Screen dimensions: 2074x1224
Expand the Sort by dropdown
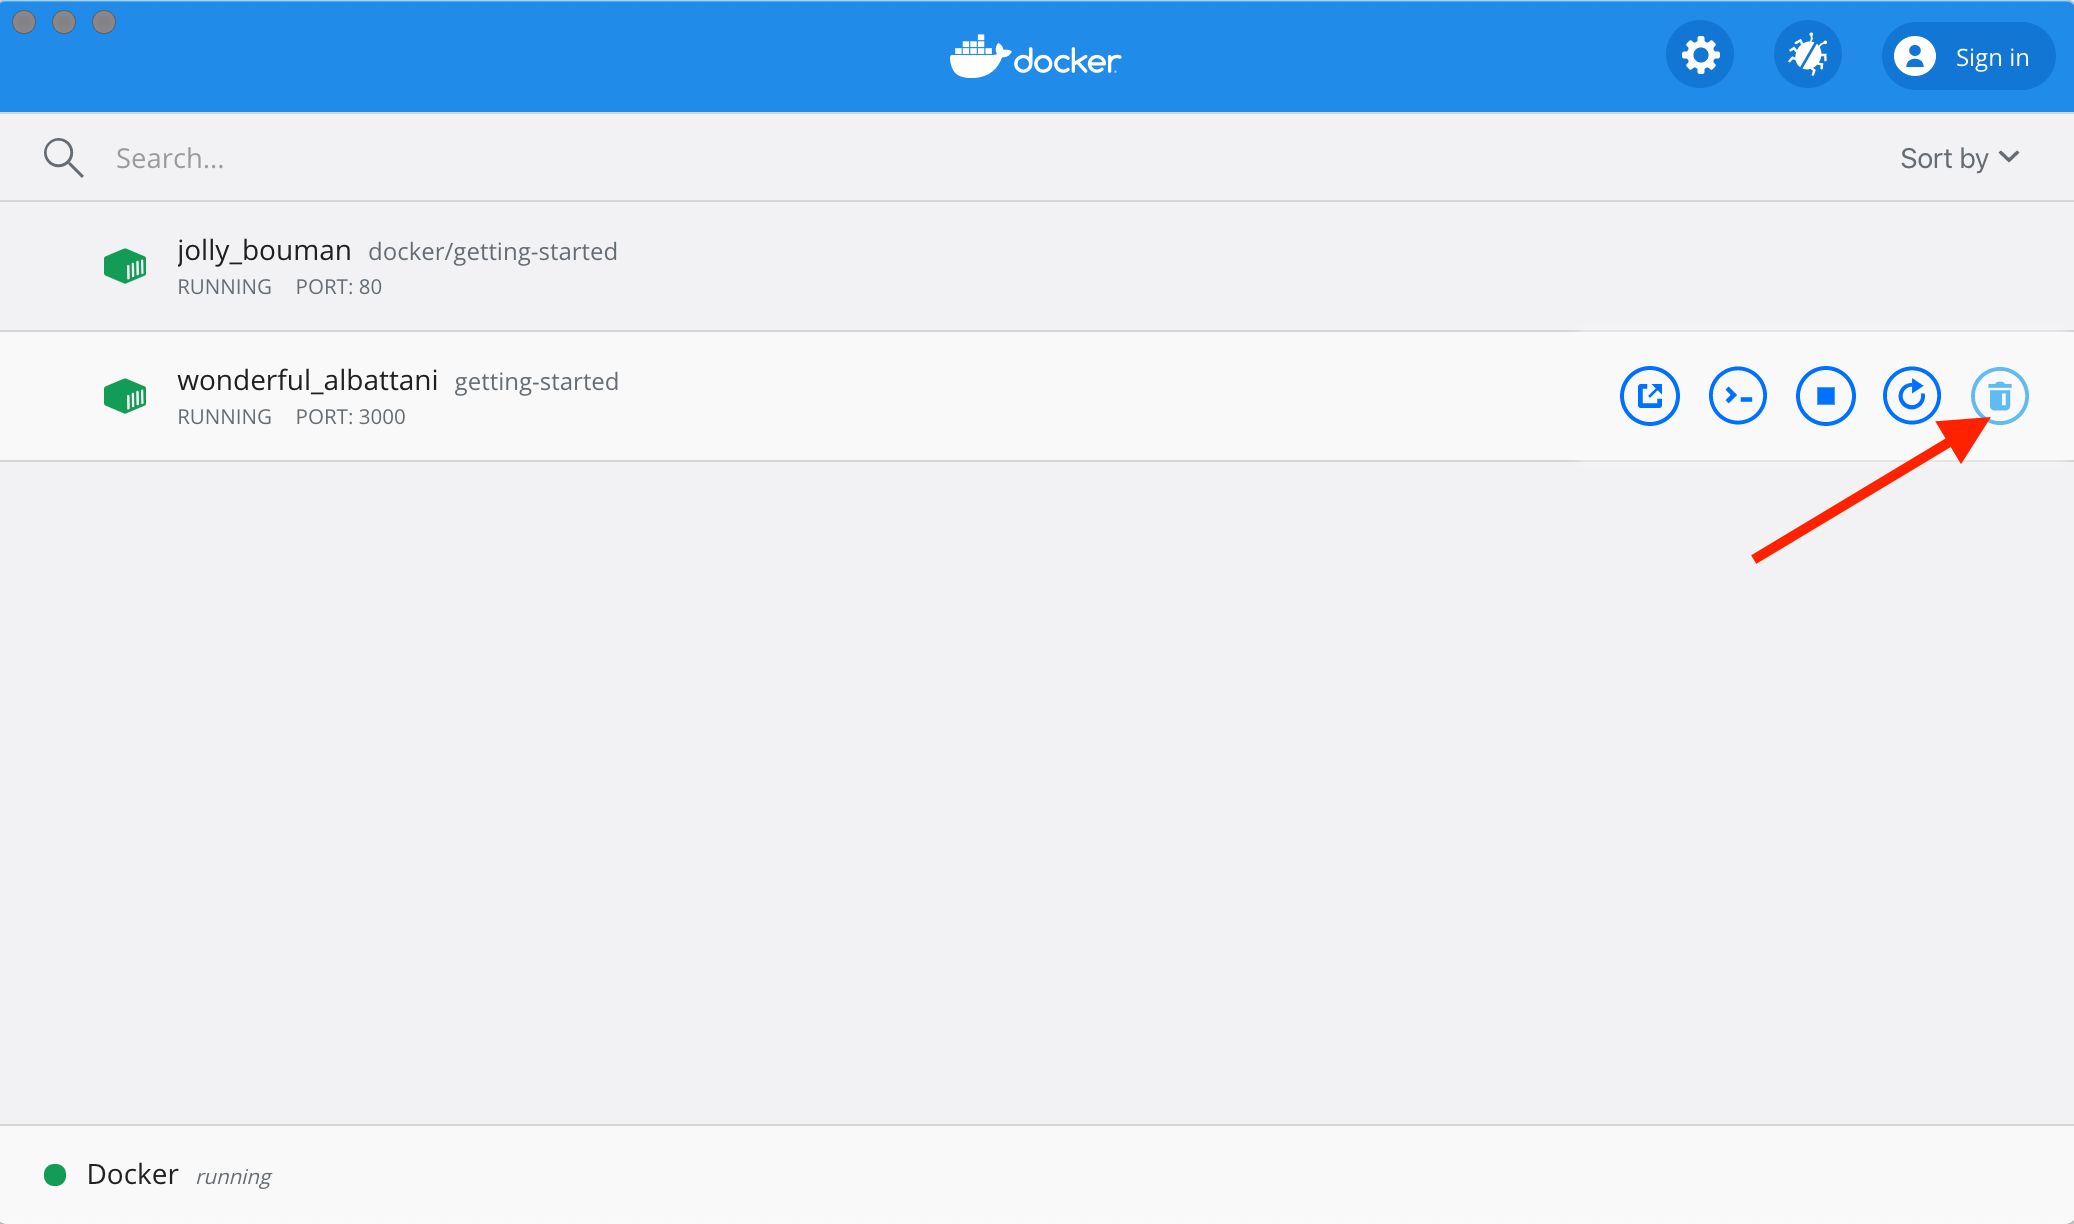(1960, 158)
